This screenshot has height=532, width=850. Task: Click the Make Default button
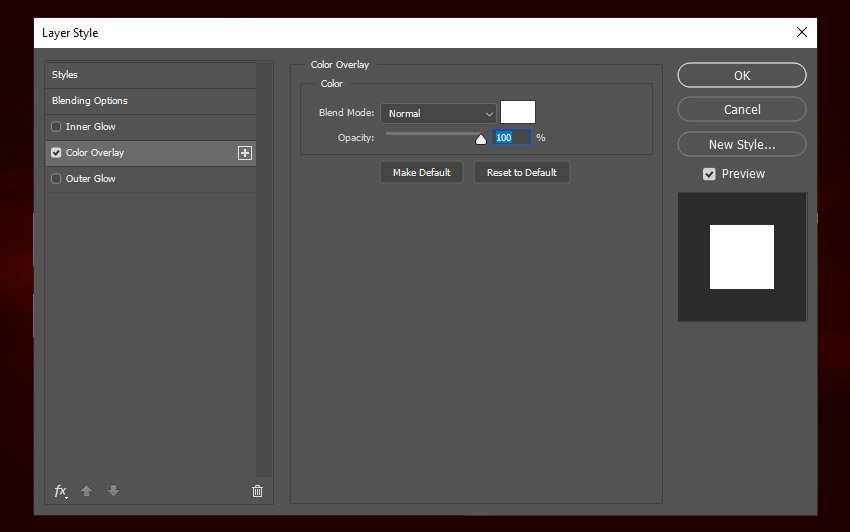[x=421, y=173]
